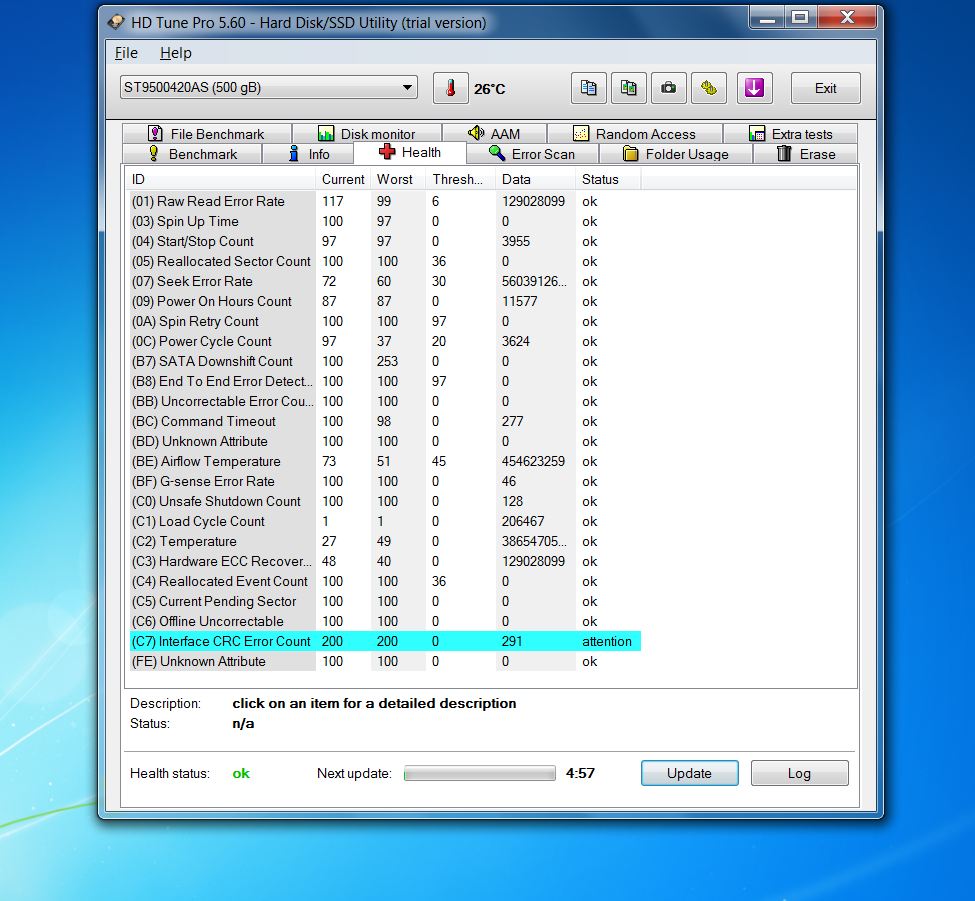Click the purple download arrow icon

coord(754,88)
